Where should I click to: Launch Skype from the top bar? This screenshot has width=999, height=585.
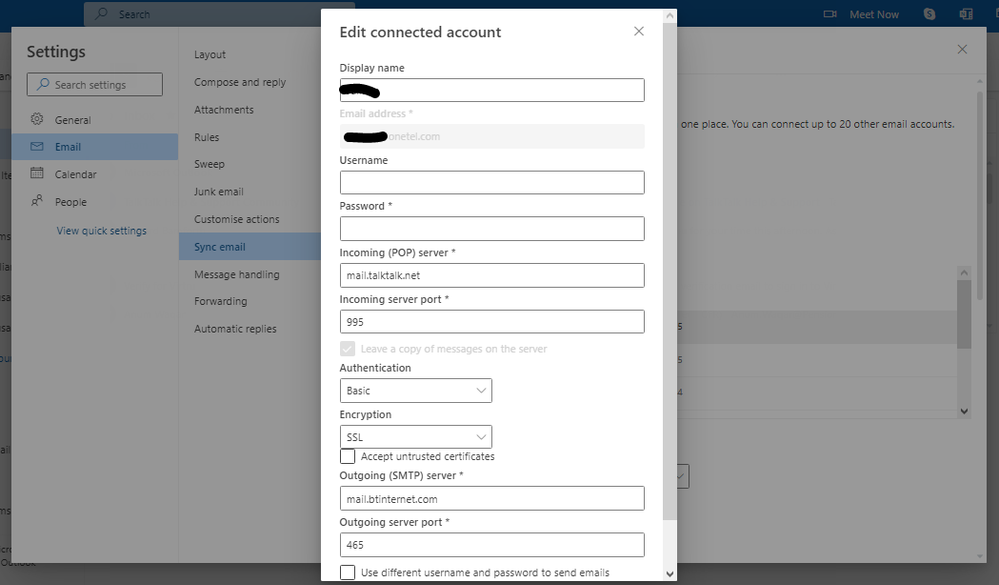(x=928, y=13)
